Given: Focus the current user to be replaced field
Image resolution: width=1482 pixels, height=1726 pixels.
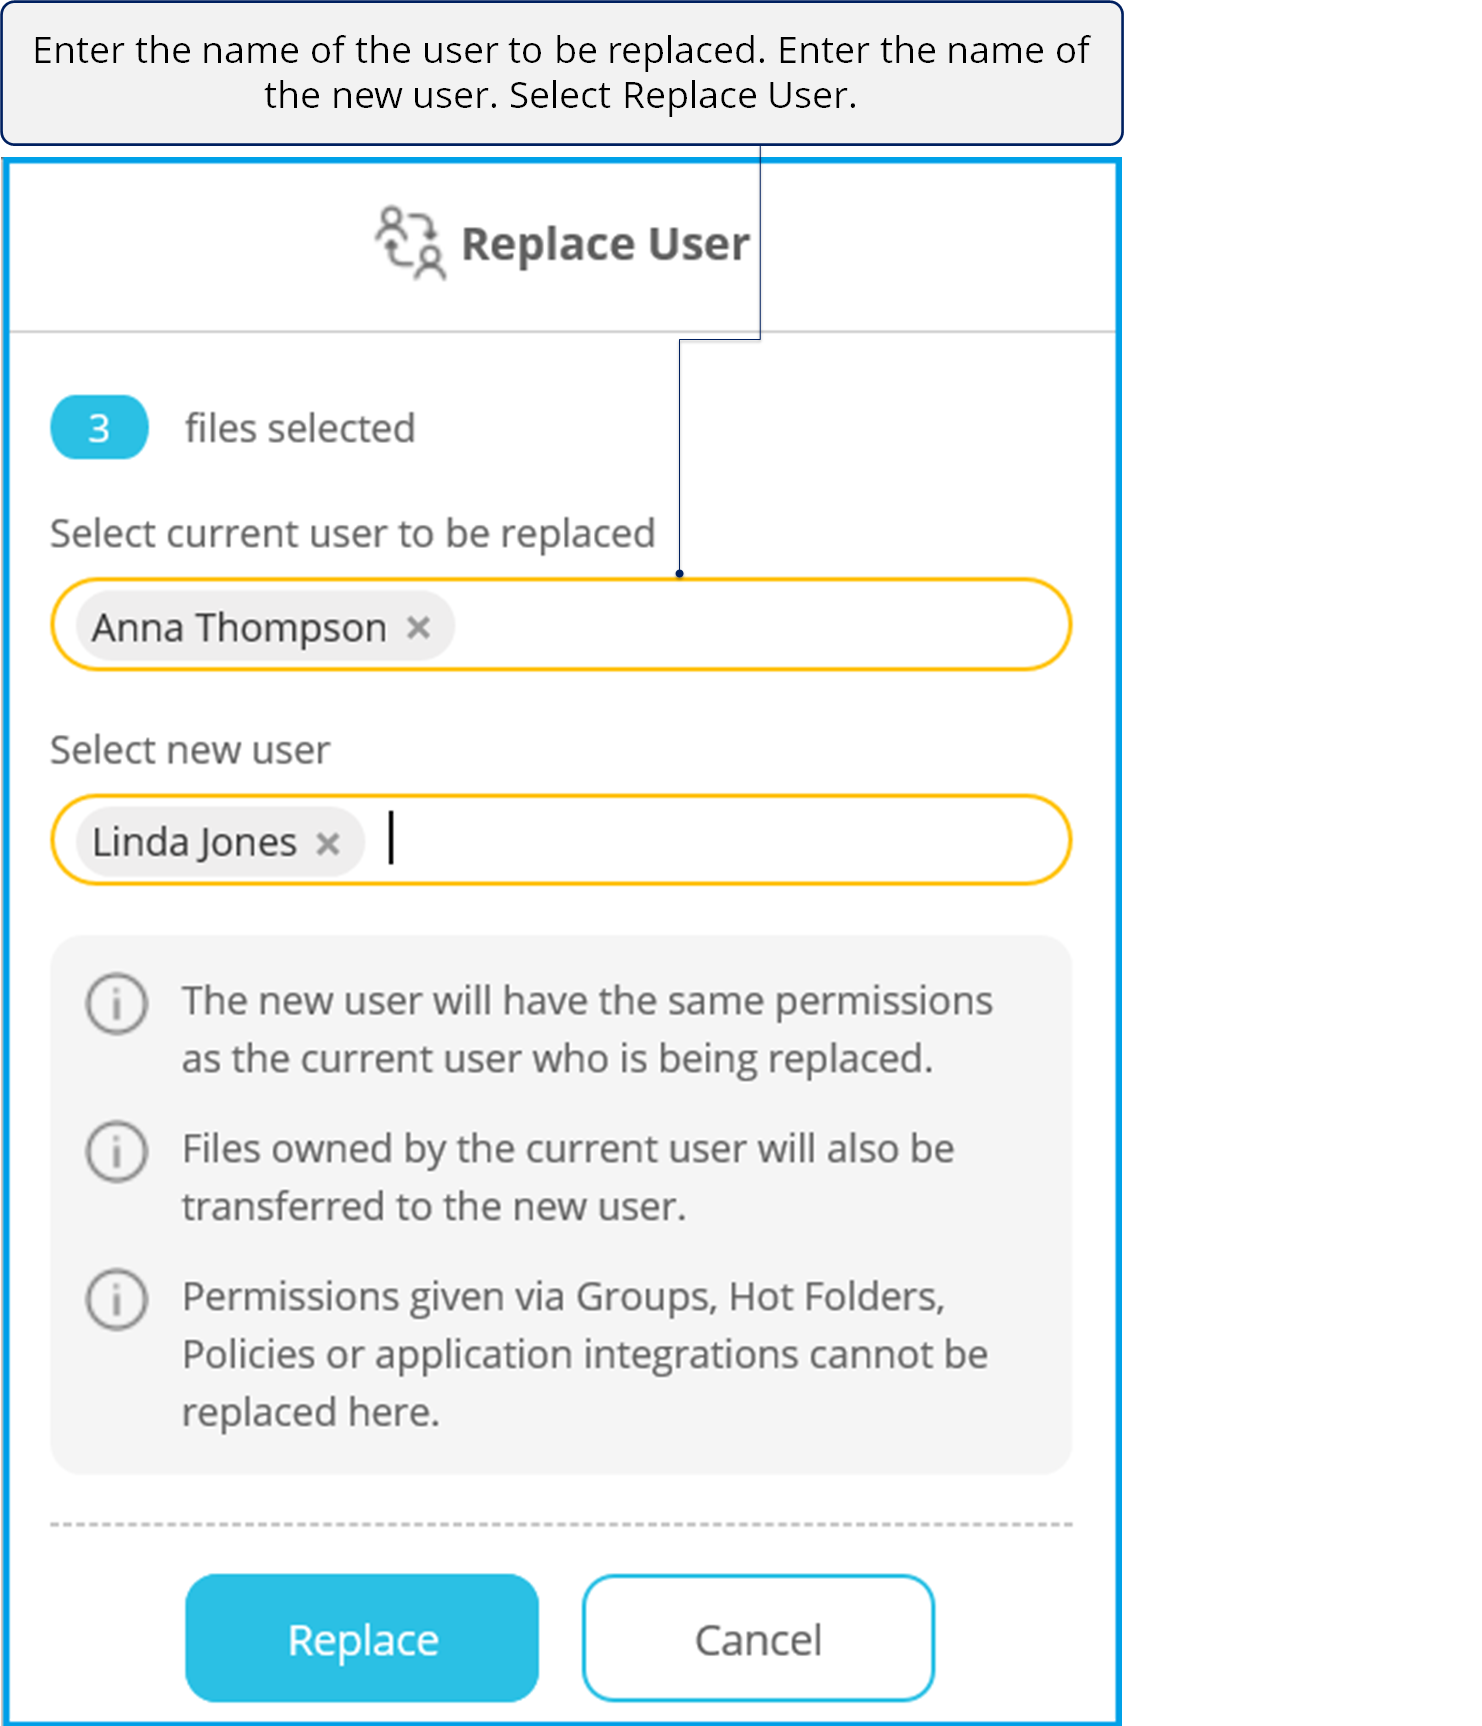Looking at the screenshot, I should (760, 626).
